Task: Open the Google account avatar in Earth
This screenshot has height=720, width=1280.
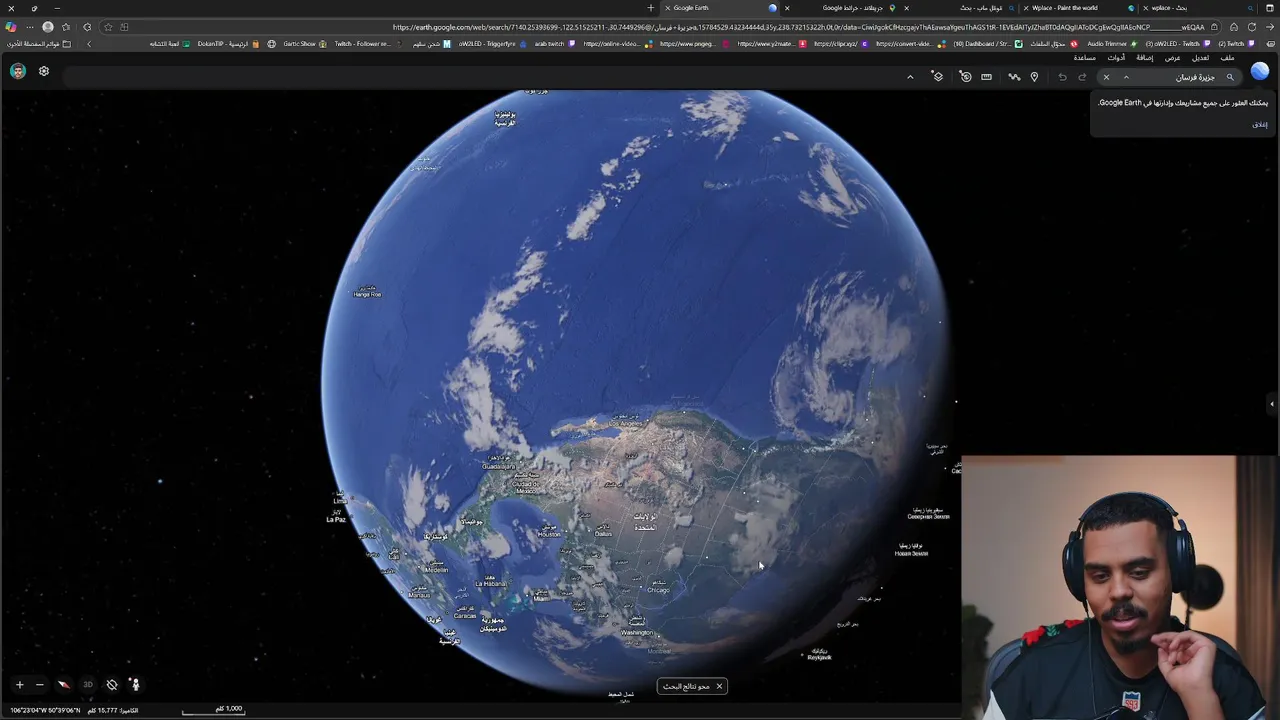Action: coord(18,71)
